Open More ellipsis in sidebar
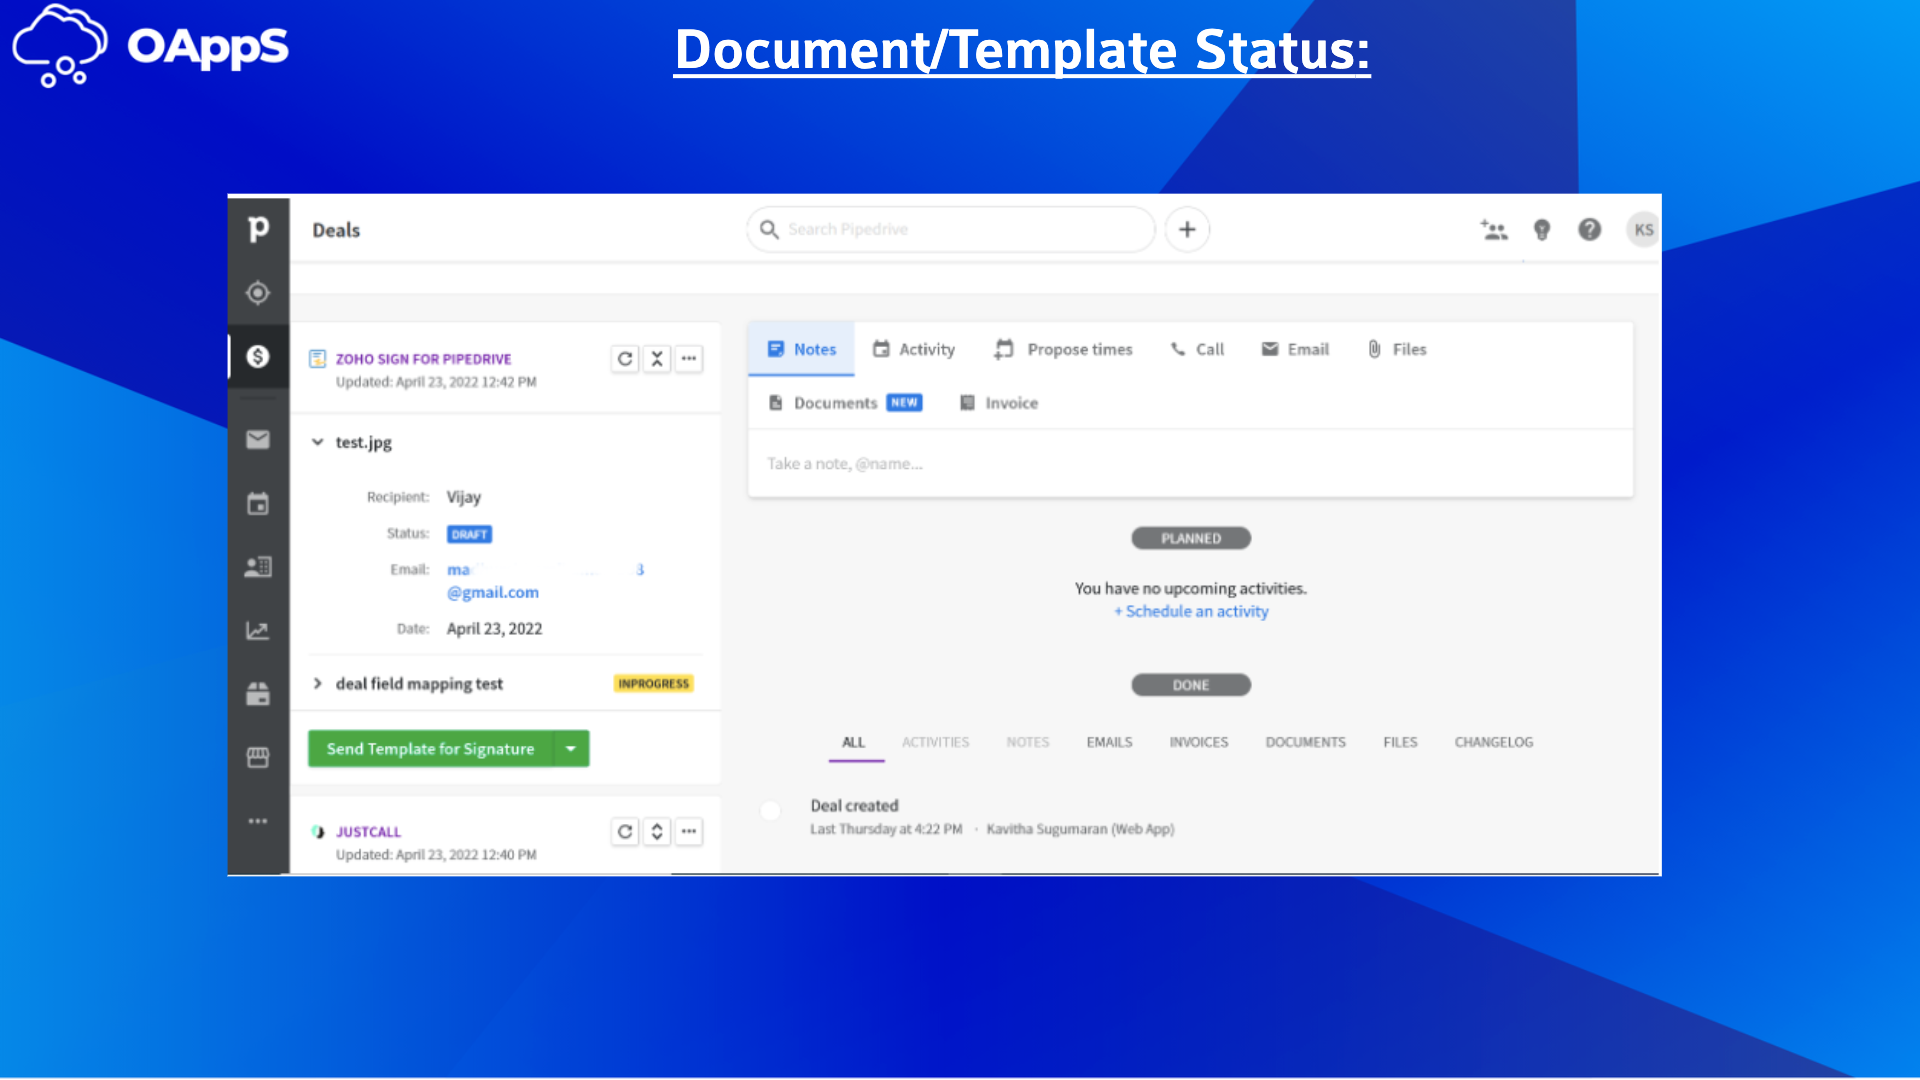Viewport: 1920px width, 1080px height. [258, 821]
